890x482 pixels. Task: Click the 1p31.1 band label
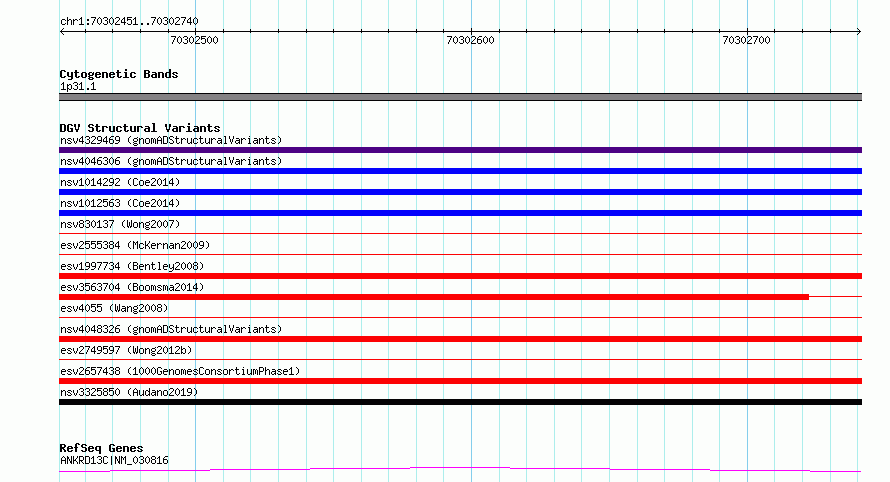coord(78,86)
